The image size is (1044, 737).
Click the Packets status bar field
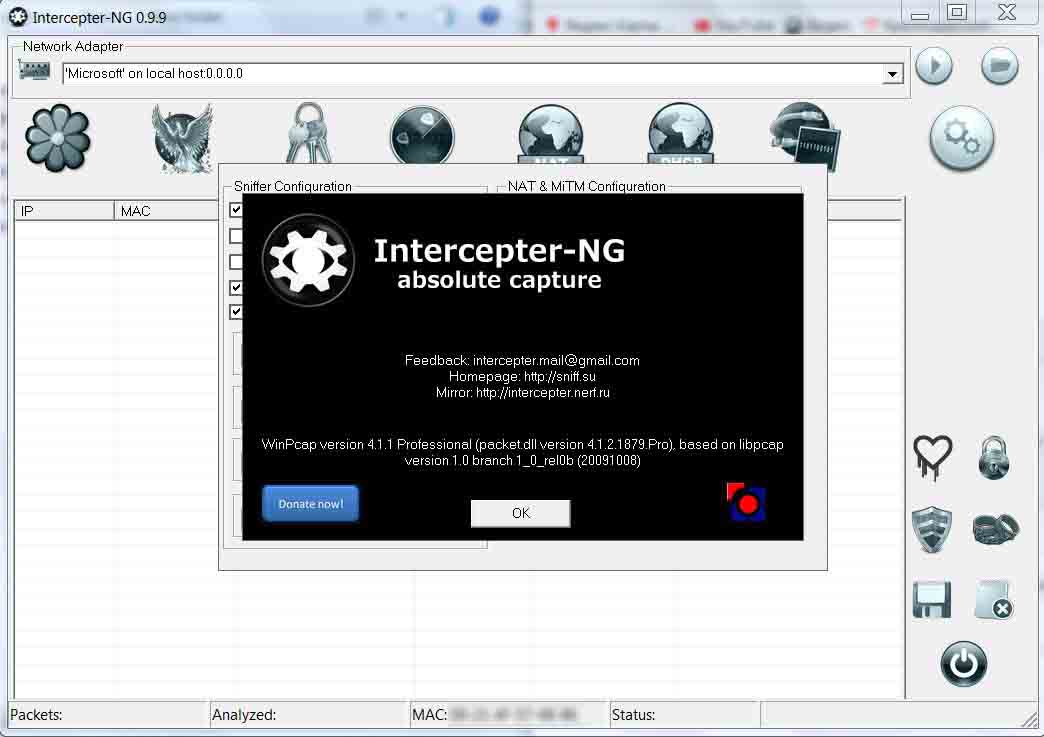coord(110,715)
